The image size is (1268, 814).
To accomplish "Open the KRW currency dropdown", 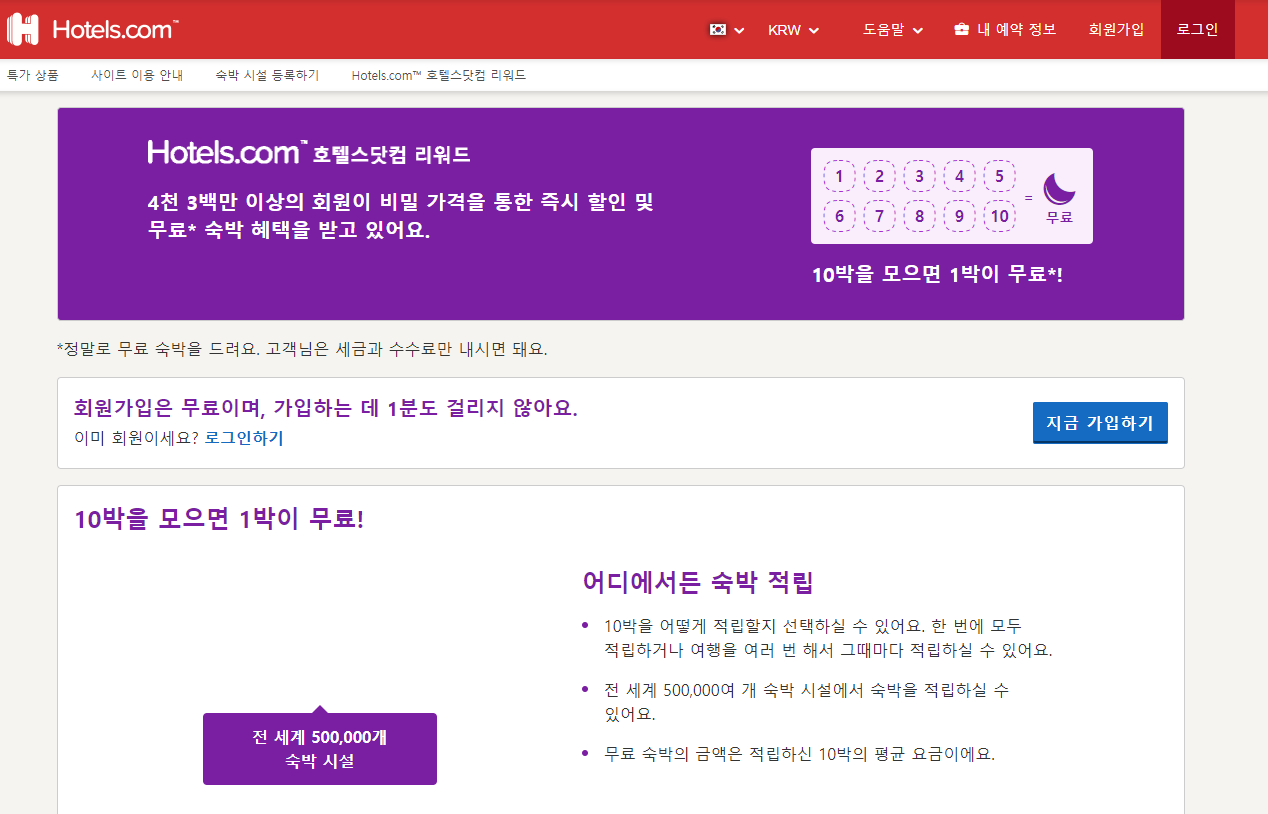I will (x=793, y=30).
